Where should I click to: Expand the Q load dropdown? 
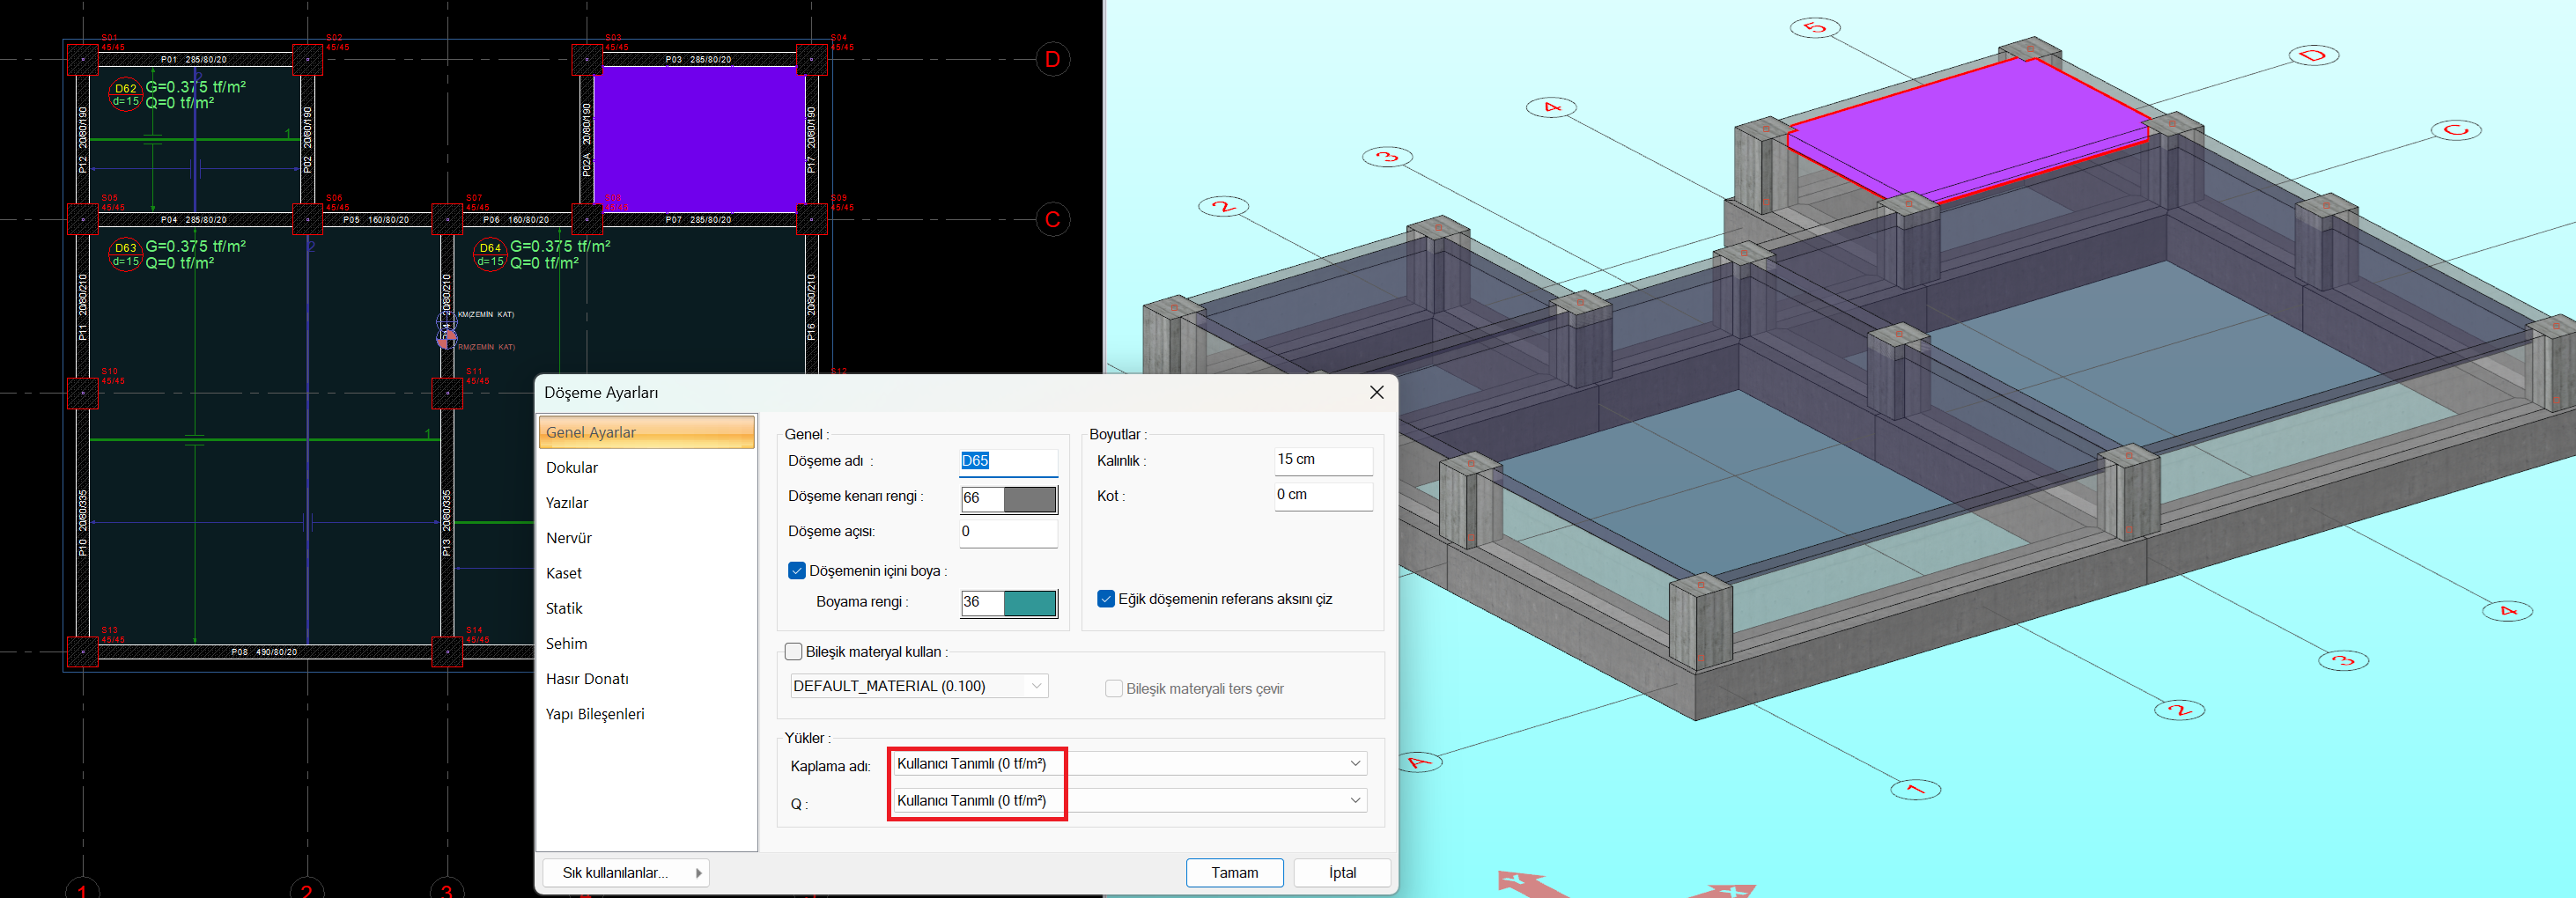(x=1354, y=801)
